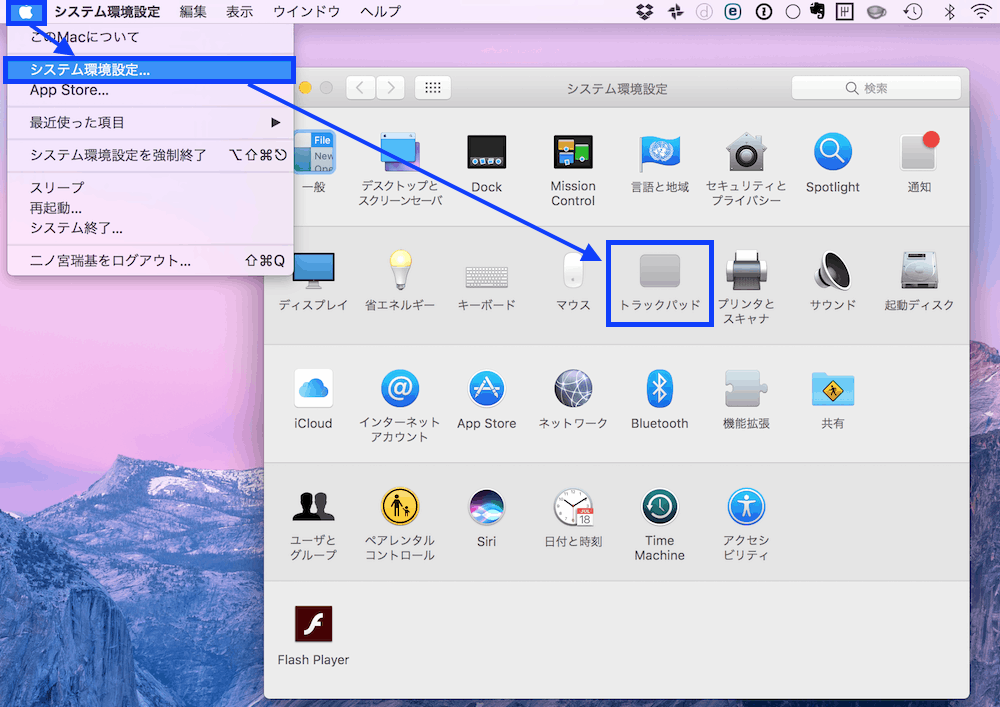The height and width of the screenshot is (707, 1000).
Task: Open the 通知 preference pane
Action: 919,163
